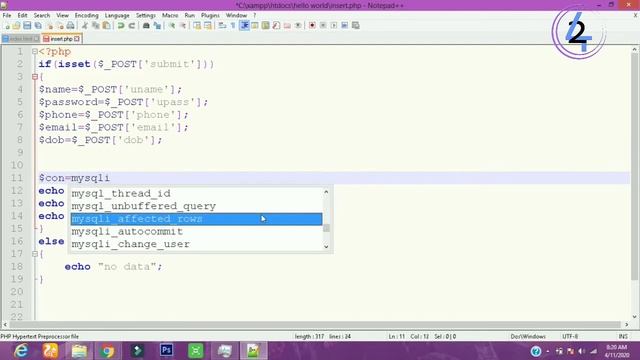
Task: Click the INS status bar indicator
Action: (x=623, y=337)
